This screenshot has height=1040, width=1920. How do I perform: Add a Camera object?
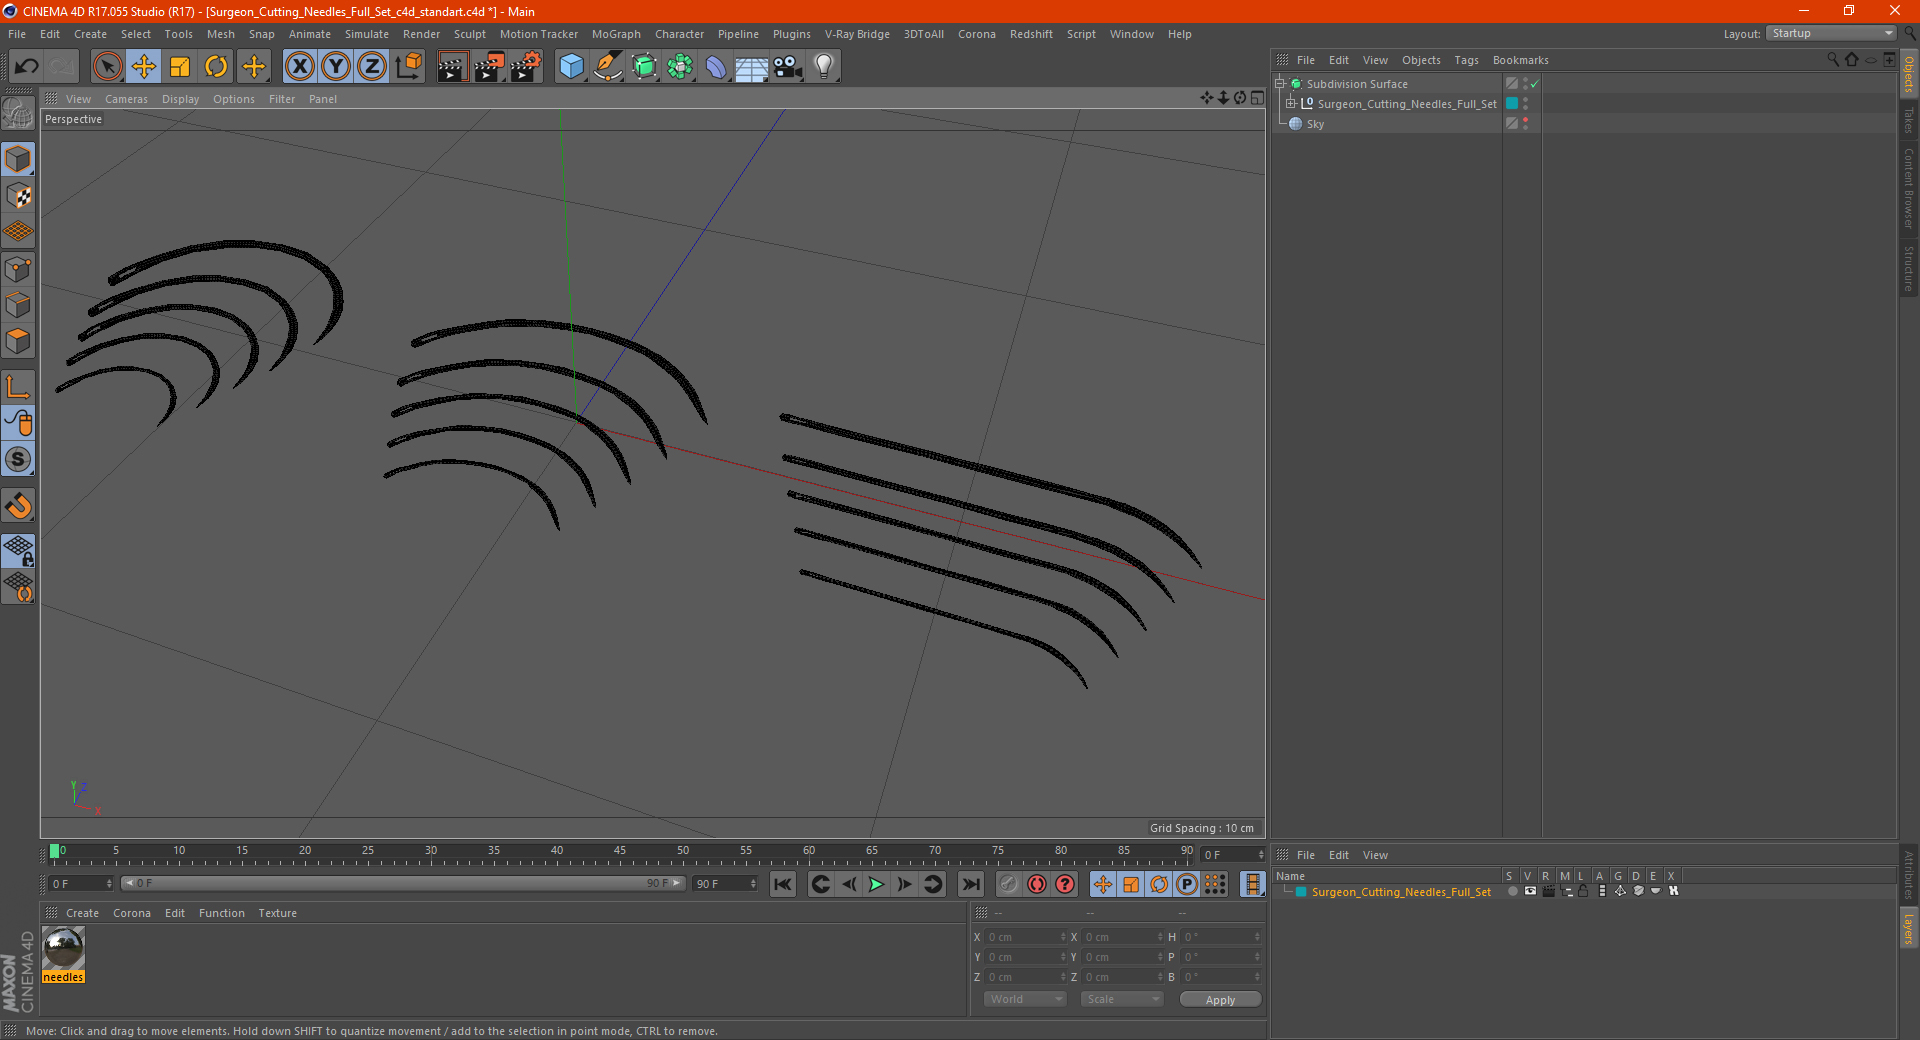(788, 67)
